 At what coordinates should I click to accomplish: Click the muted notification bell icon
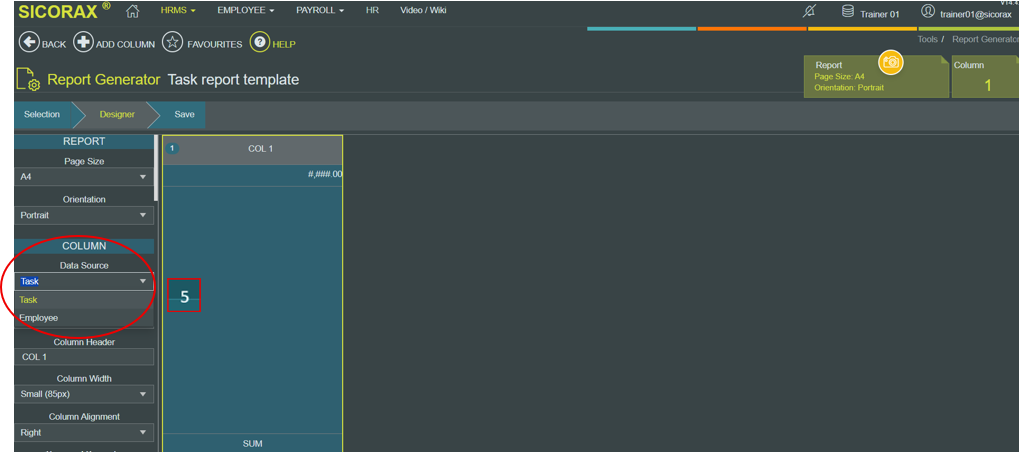[810, 12]
